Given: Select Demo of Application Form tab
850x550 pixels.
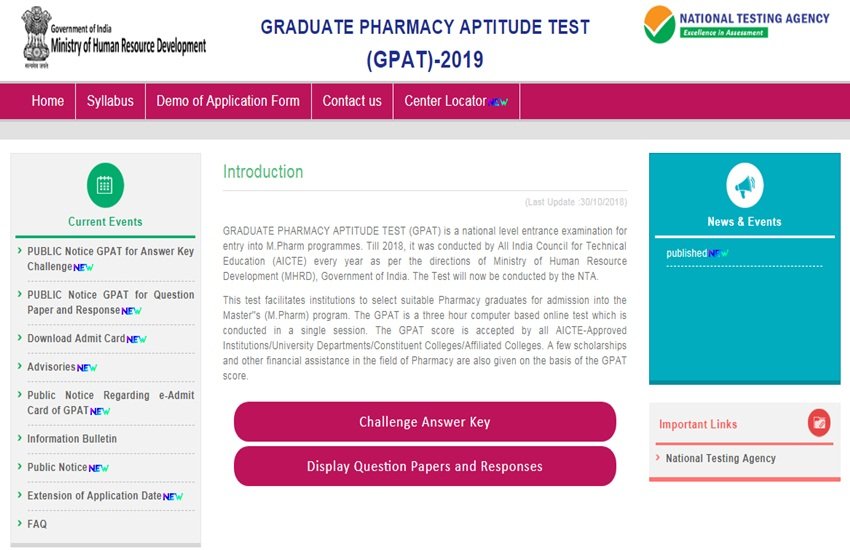Looking at the screenshot, I should pos(228,101).
